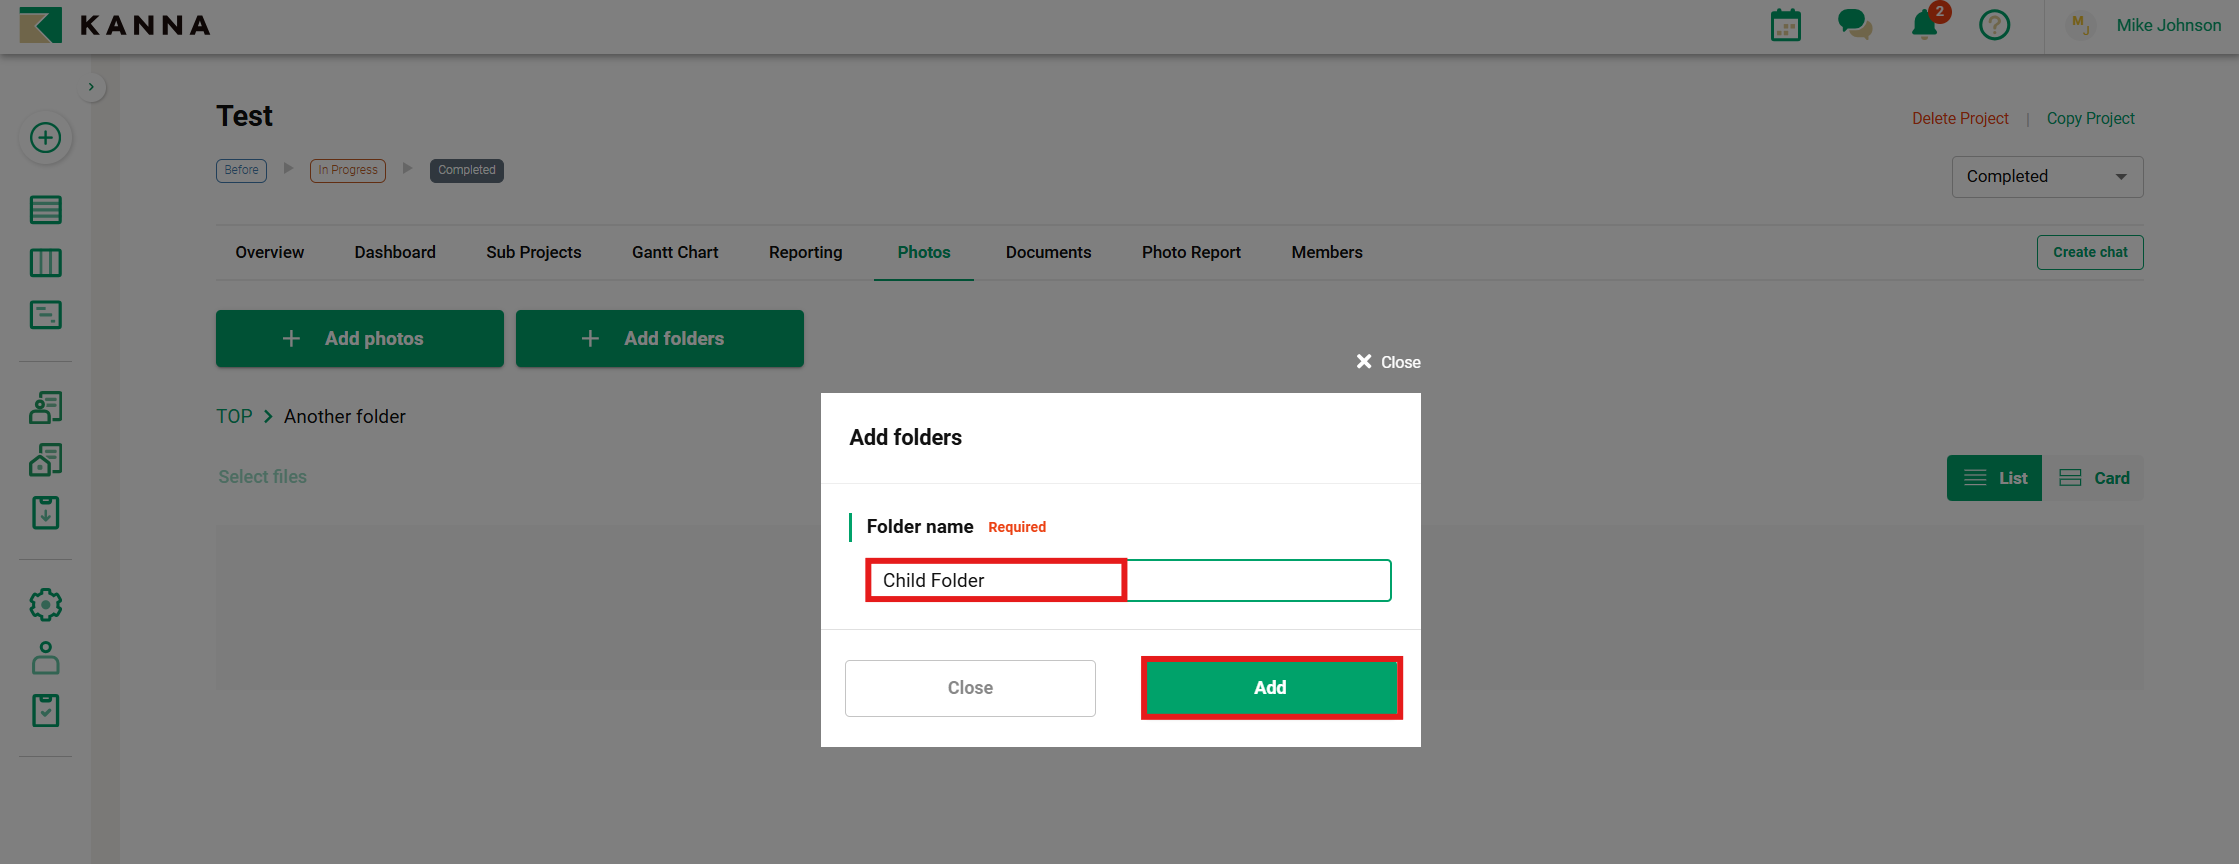Click the kanban columns sidebar icon
This screenshot has height=864, width=2239.
click(x=45, y=263)
